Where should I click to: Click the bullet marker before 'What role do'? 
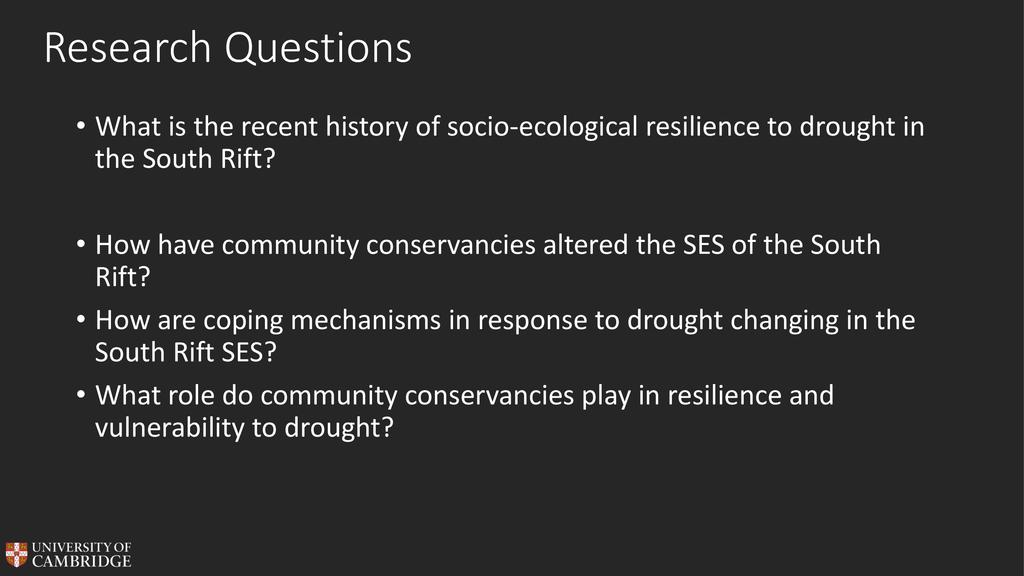(x=81, y=396)
